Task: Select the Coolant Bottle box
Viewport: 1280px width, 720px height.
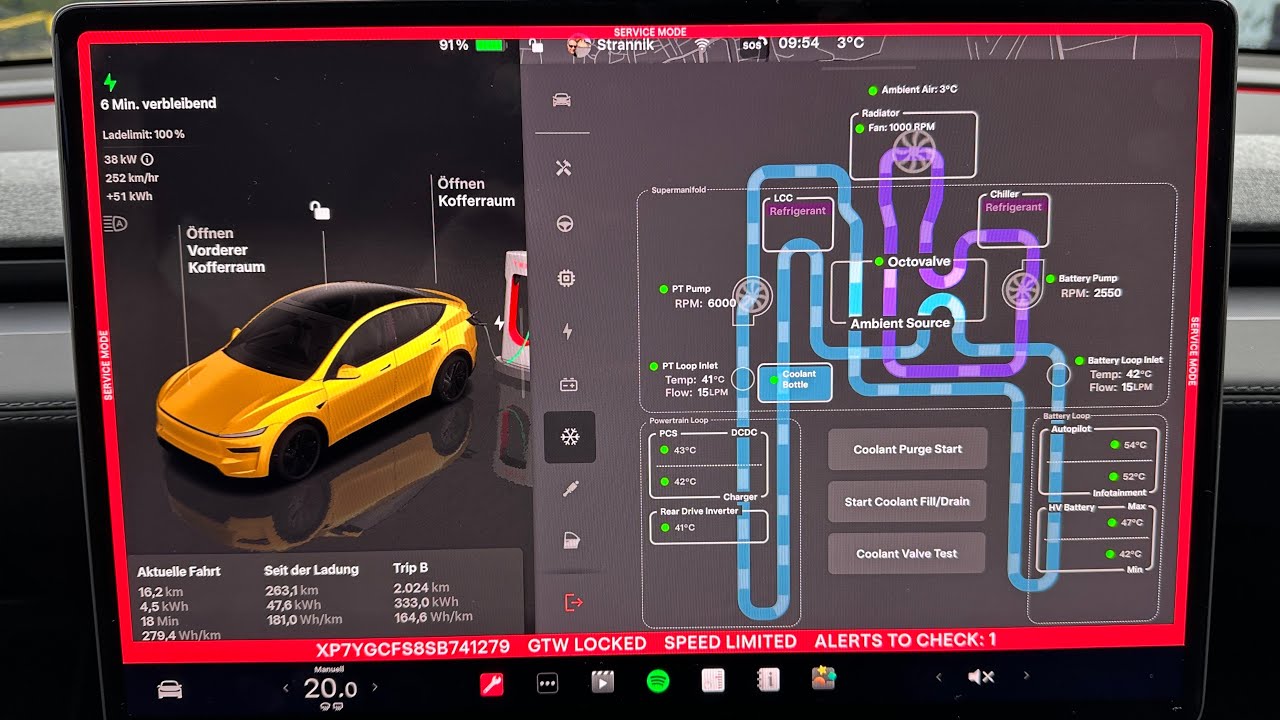Action: pyautogui.click(x=795, y=383)
